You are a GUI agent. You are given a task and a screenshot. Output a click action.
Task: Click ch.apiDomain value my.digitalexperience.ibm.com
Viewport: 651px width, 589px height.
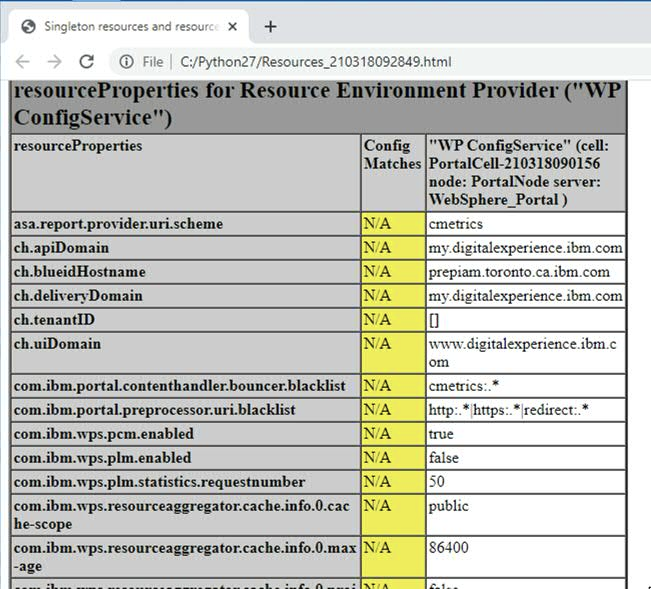526,248
